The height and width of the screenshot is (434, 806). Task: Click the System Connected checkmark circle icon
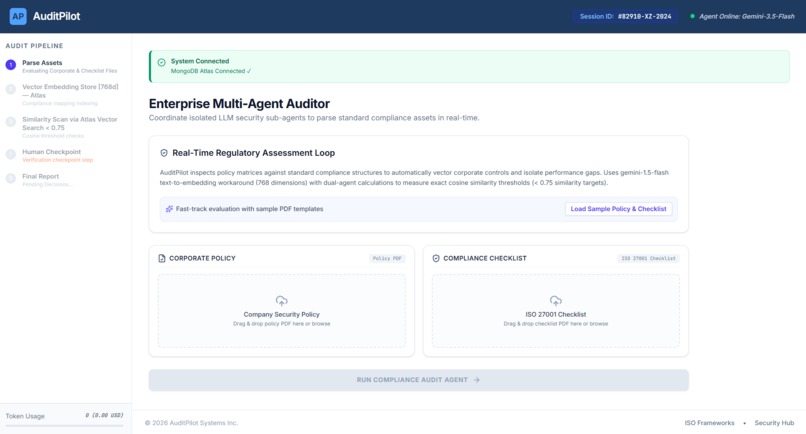pyautogui.click(x=161, y=62)
